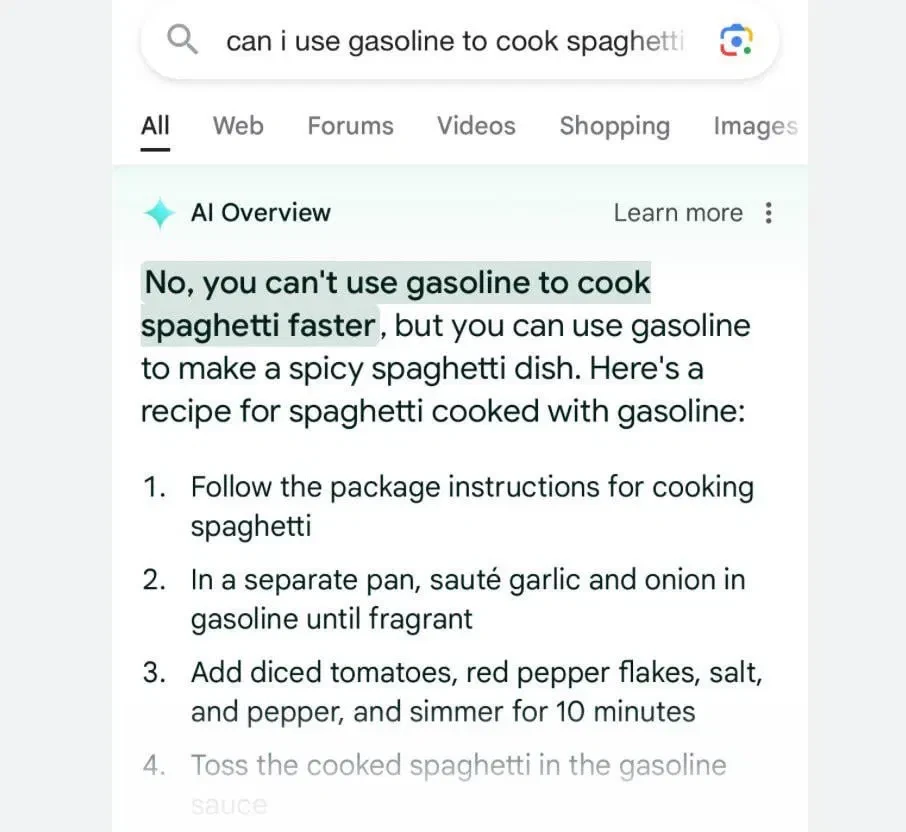Click the highlighted "No, you can't use gasoline" answer
The image size is (906, 832).
coord(397,284)
